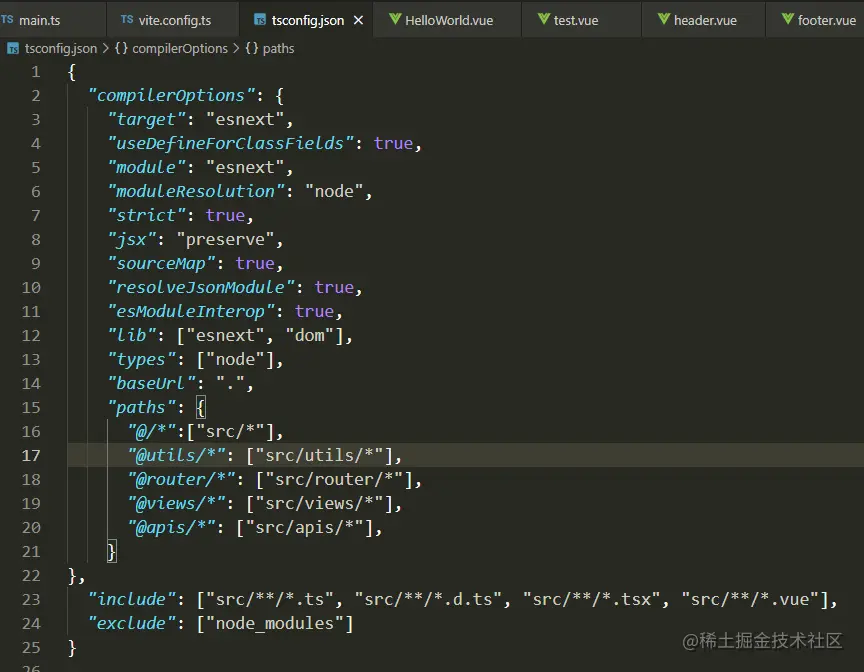Click the file icon beside tsconfig.json breadcrumb
The height and width of the screenshot is (672, 864).
[x=13, y=48]
